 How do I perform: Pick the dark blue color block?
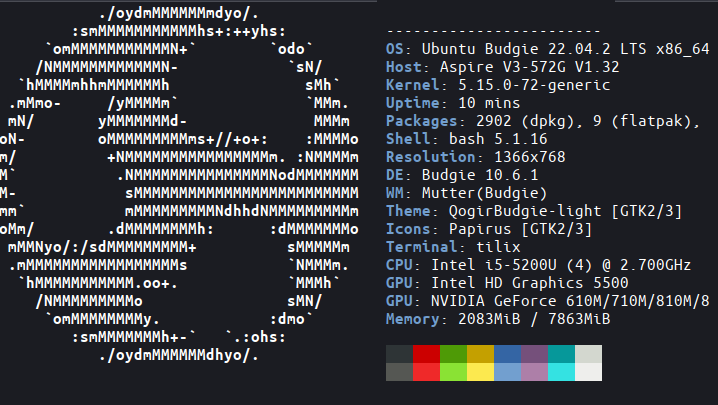click(x=507, y=354)
